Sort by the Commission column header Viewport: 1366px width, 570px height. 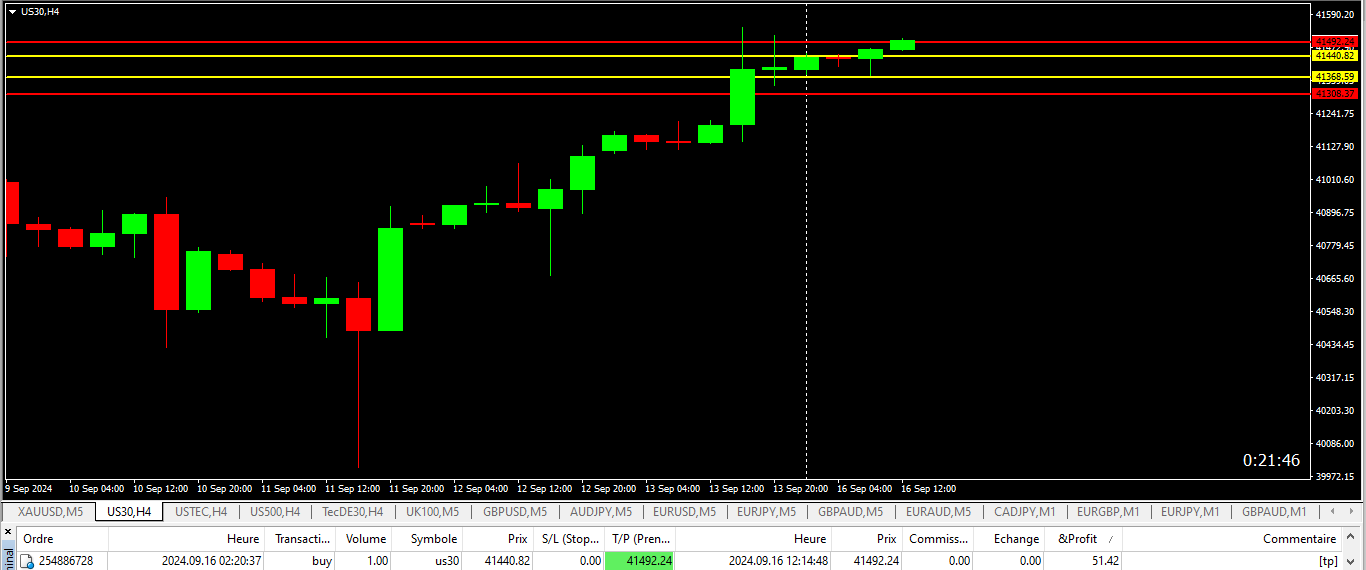click(x=938, y=538)
